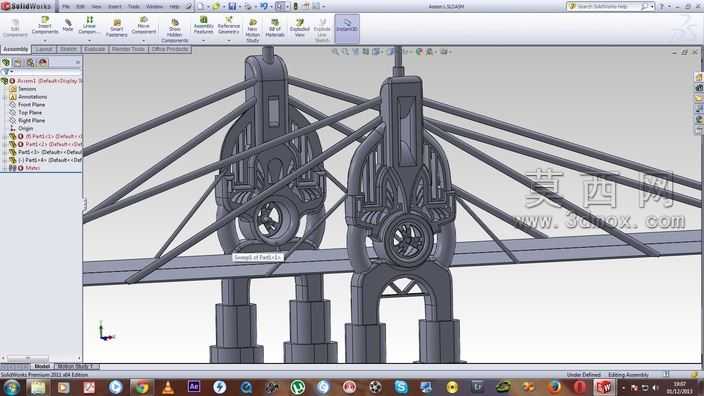Image resolution: width=704 pixels, height=396 pixels.
Task: Open Skype from taskbar
Action: click(401, 387)
